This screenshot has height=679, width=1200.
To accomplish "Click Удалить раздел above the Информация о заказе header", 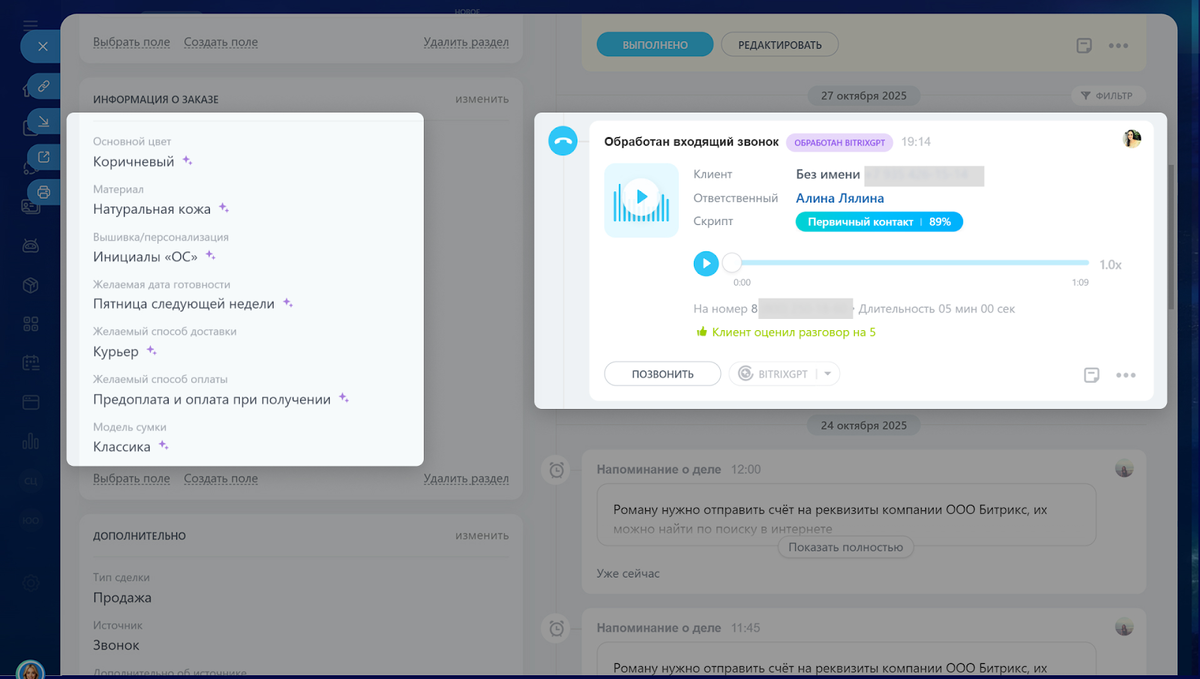I will pos(466,42).
